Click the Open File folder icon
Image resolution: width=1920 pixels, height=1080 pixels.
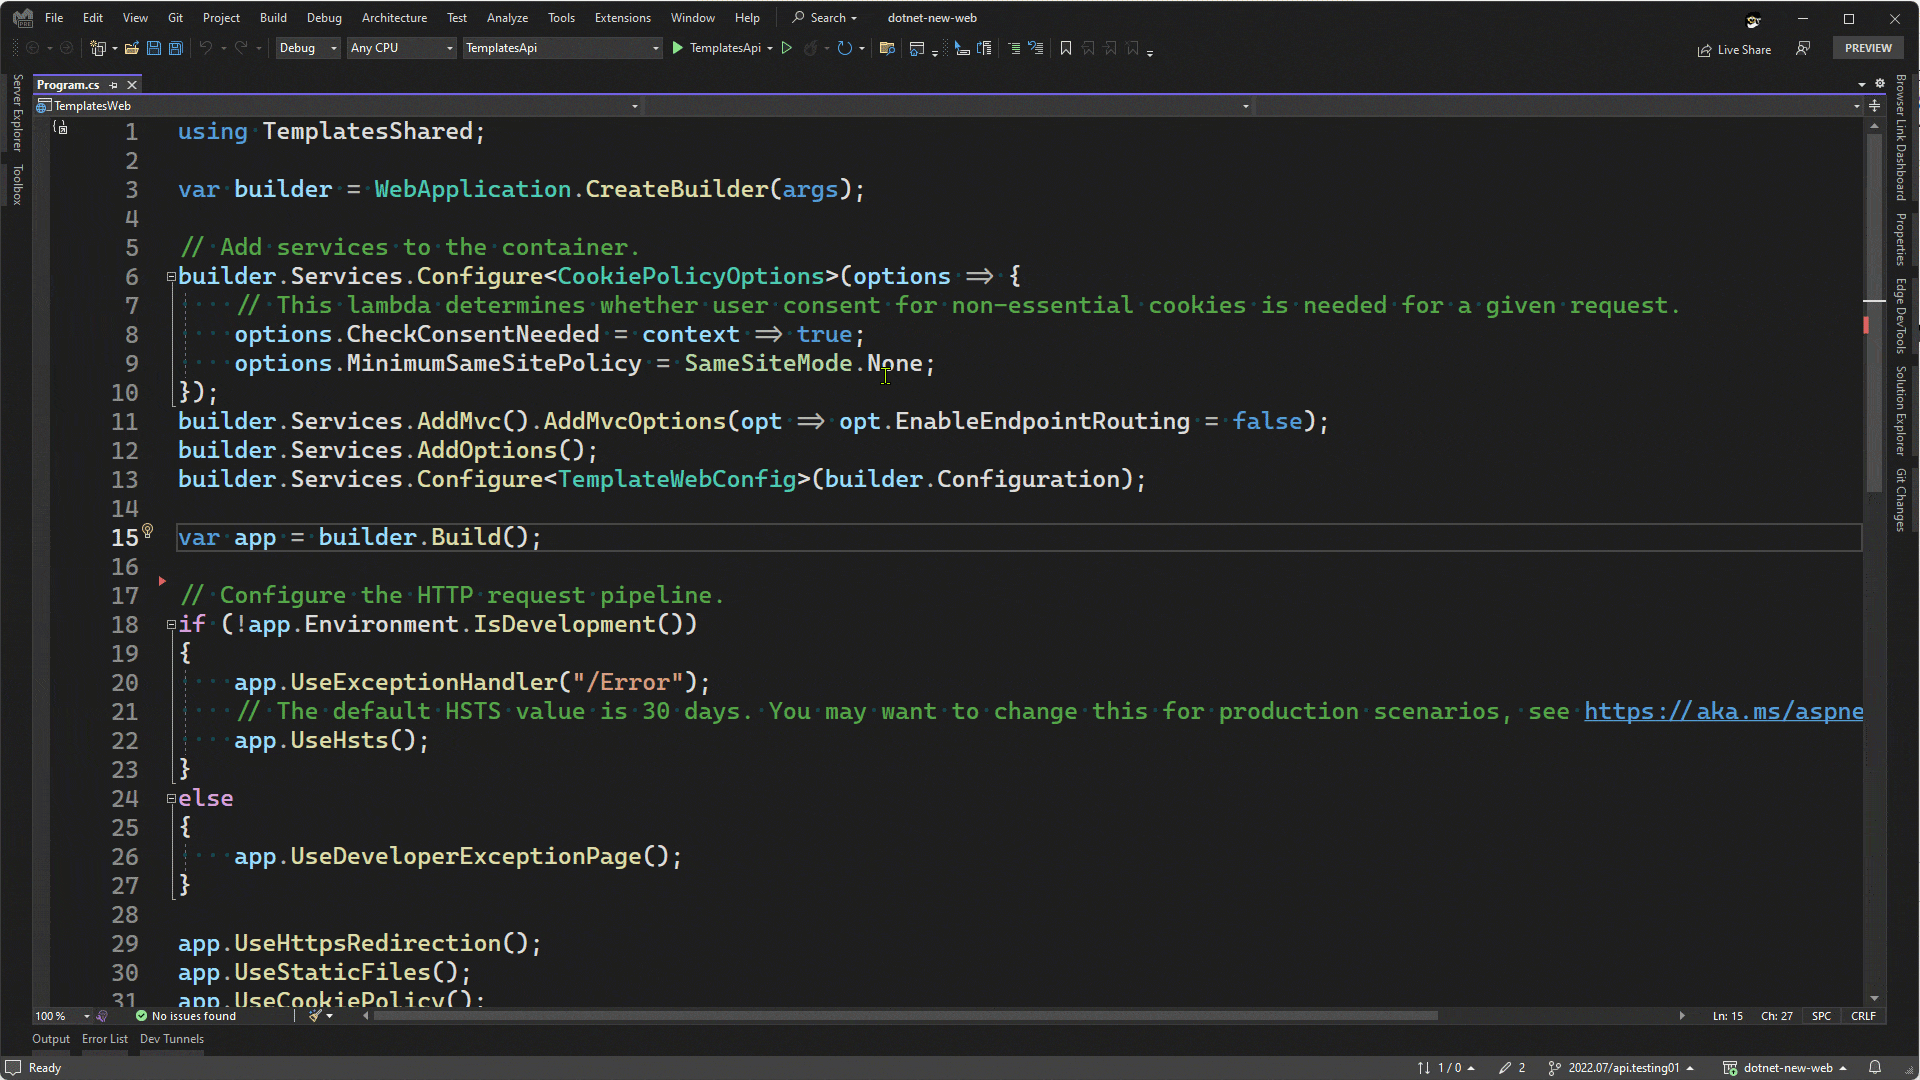131,48
